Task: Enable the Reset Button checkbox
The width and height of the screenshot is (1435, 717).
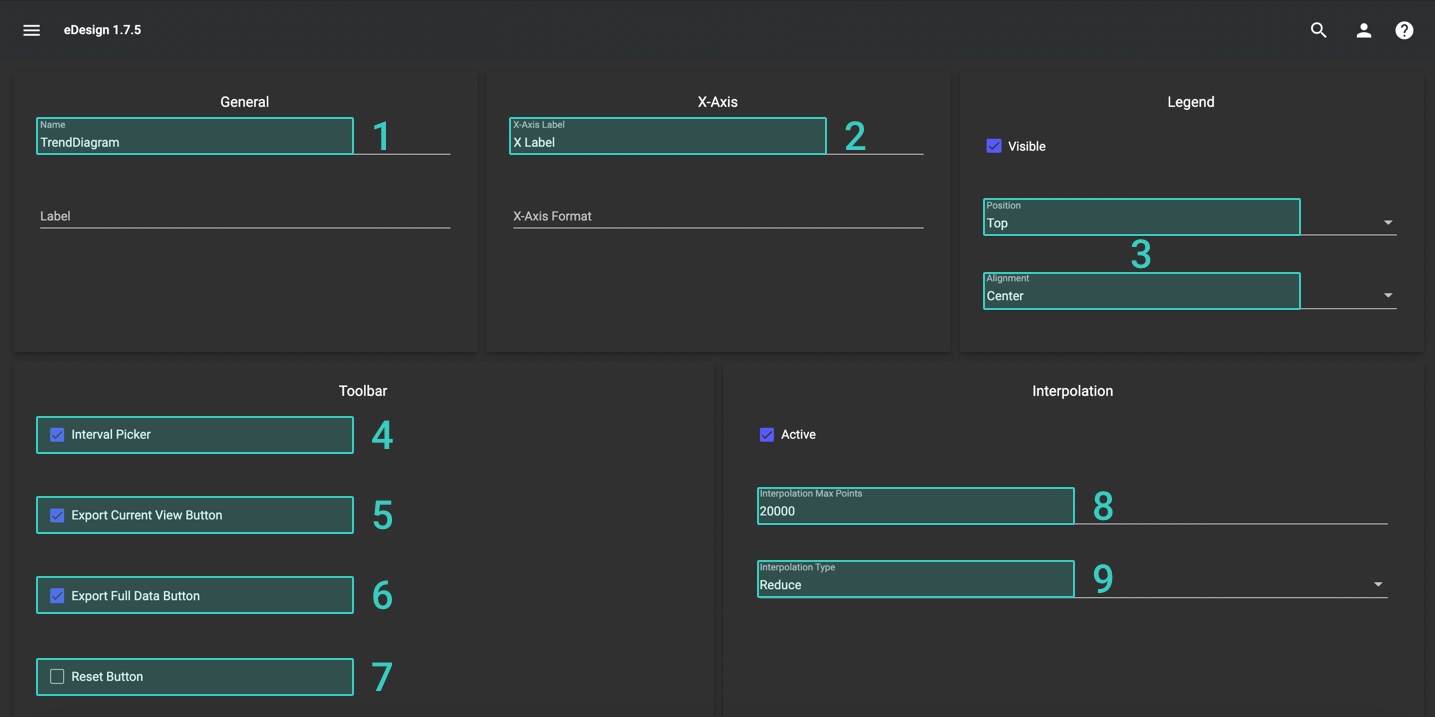Action: coord(57,677)
